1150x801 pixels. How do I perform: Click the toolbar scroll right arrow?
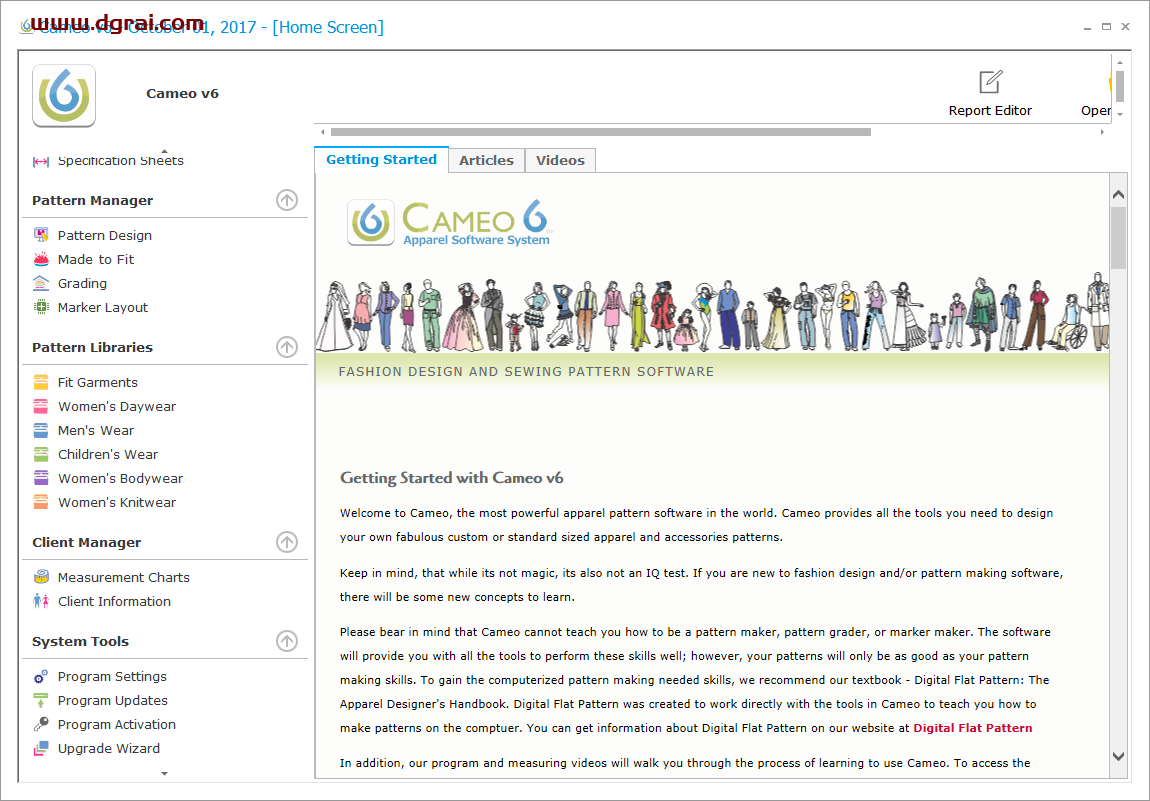(1102, 133)
